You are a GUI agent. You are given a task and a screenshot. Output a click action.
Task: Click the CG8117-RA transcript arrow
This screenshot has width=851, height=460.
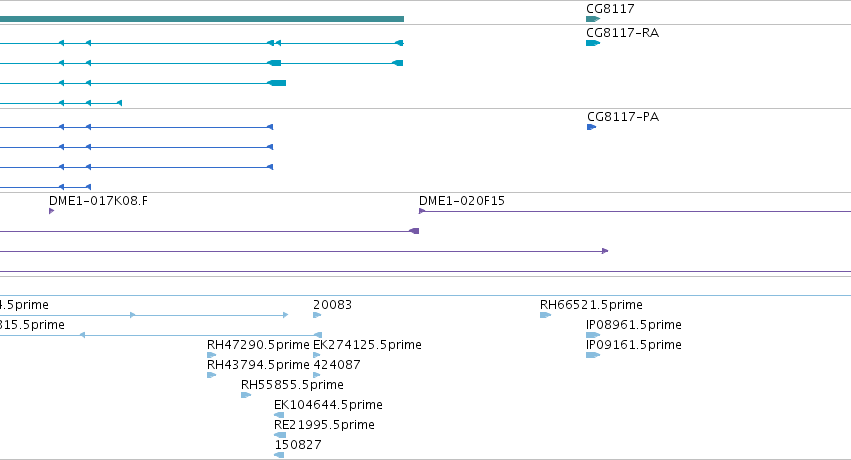click(x=593, y=43)
